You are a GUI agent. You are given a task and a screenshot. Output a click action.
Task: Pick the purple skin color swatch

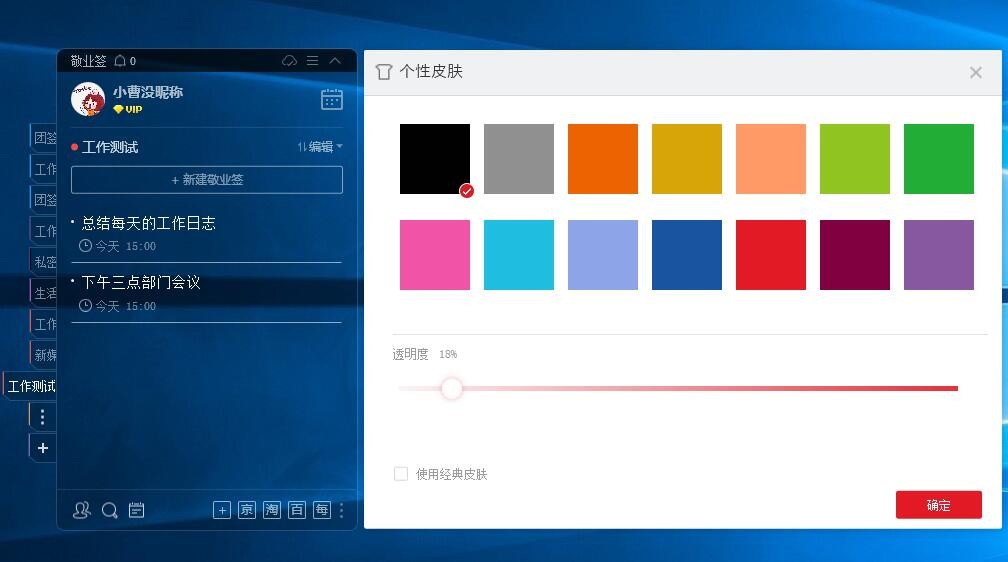point(939,255)
